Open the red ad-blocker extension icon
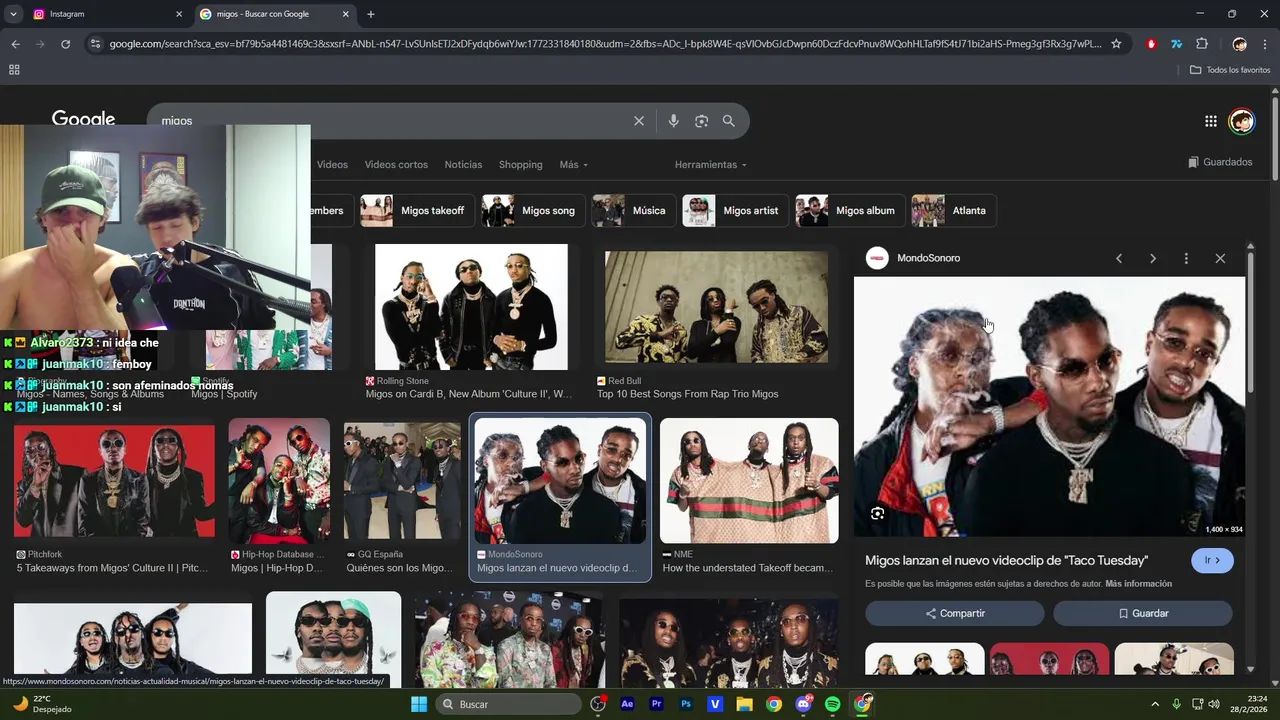Viewport: 1280px width, 720px height. pyautogui.click(x=1151, y=44)
